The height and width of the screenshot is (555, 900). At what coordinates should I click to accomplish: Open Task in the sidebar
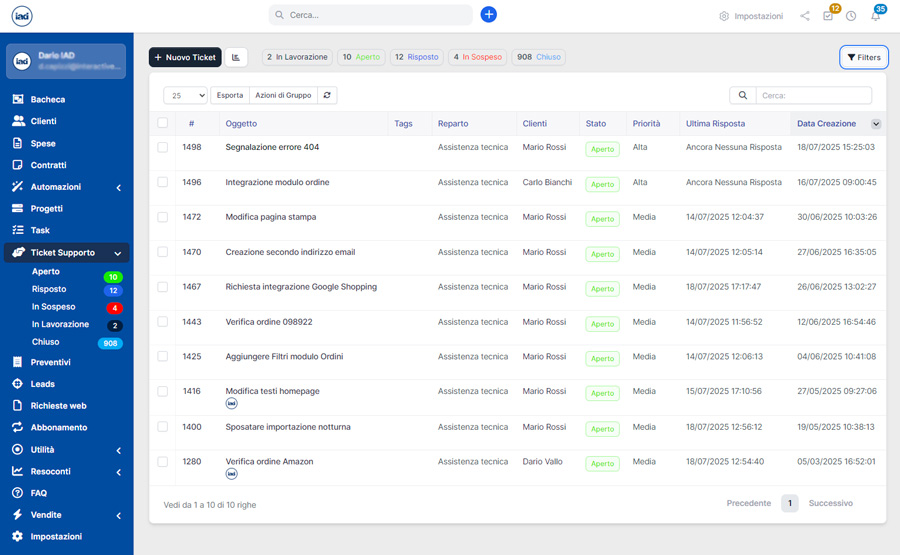coord(40,230)
